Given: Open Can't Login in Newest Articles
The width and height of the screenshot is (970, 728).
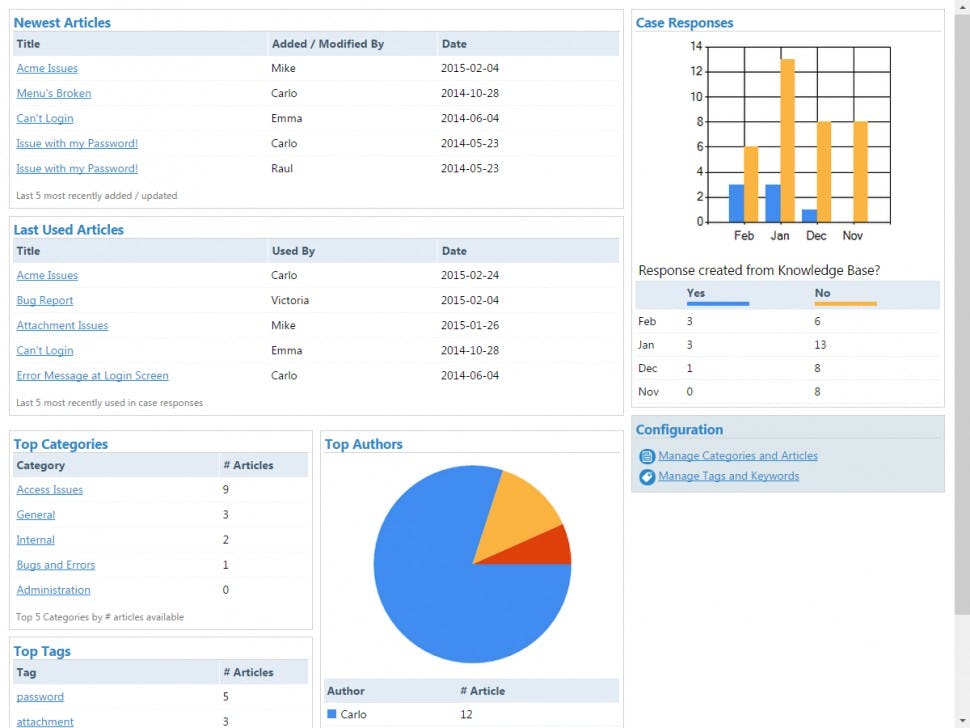Looking at the screenshot, I should (x=45, y=119).
